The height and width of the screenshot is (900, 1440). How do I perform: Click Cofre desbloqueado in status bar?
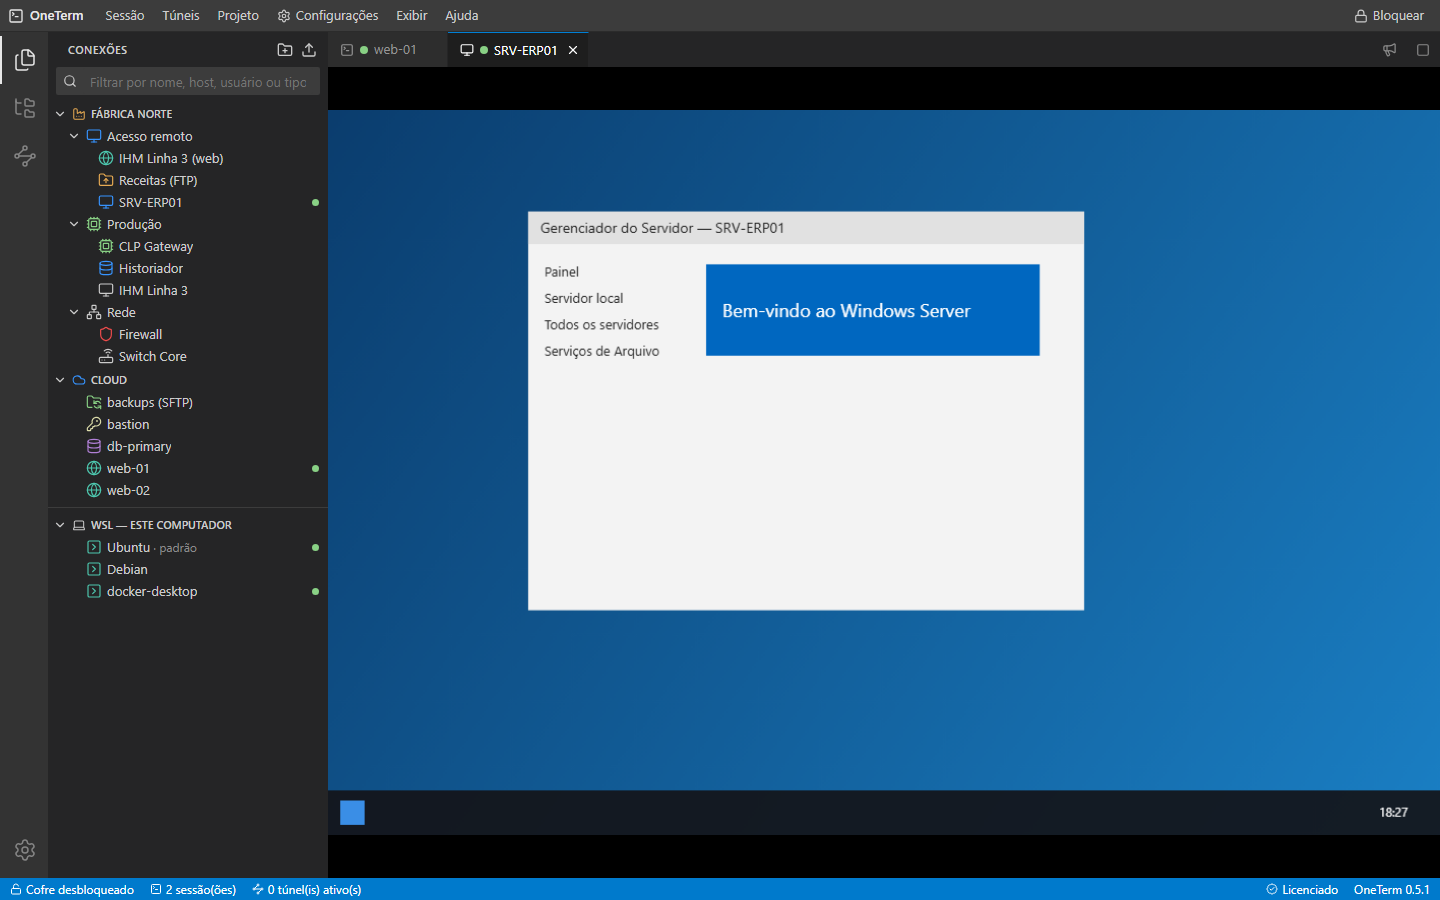[72, 890]
